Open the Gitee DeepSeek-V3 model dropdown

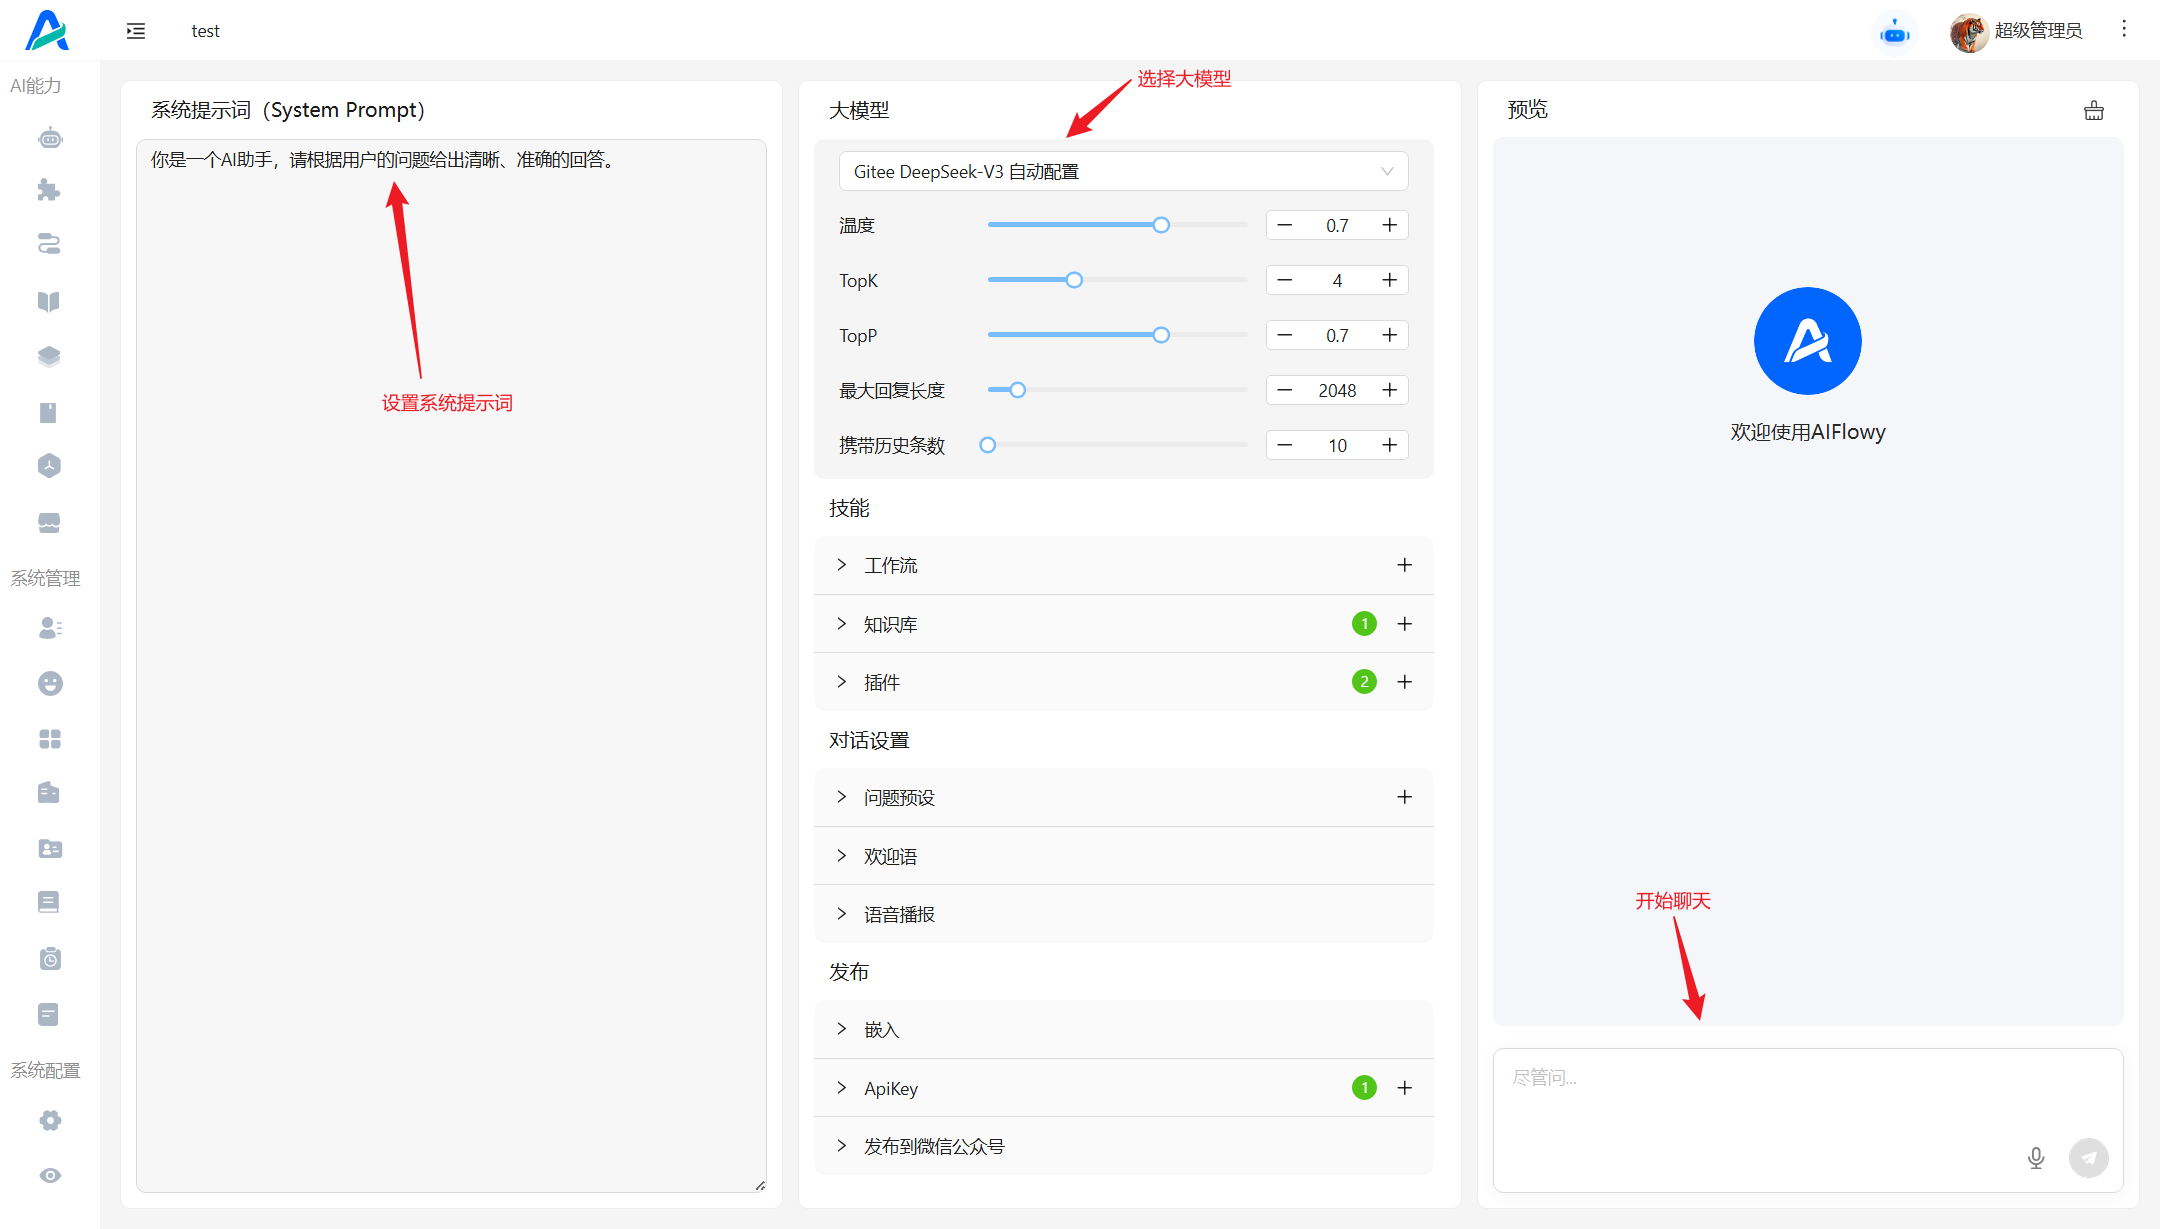tap(1122, 171)
